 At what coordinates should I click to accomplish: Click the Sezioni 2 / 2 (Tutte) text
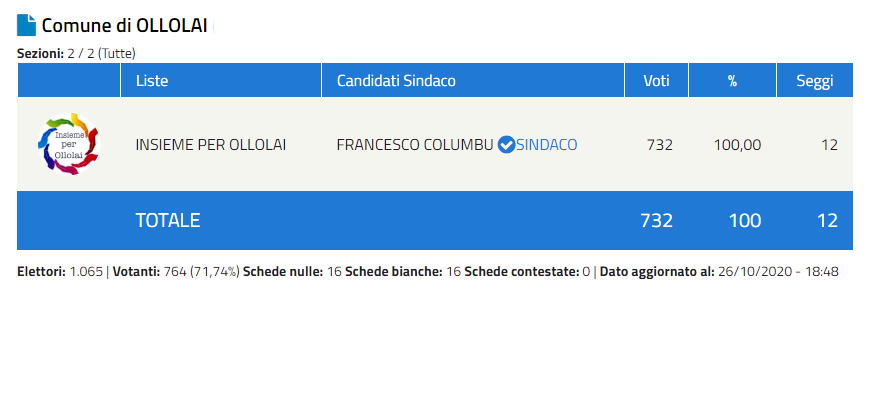(x=76, y=53)
